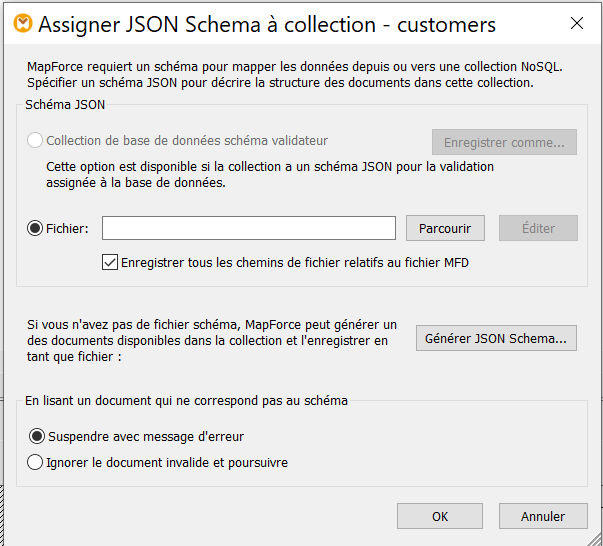Click the Éditer button
This screenshot has width=603, height=546.
pyautogui.click(x=538, y=228)
